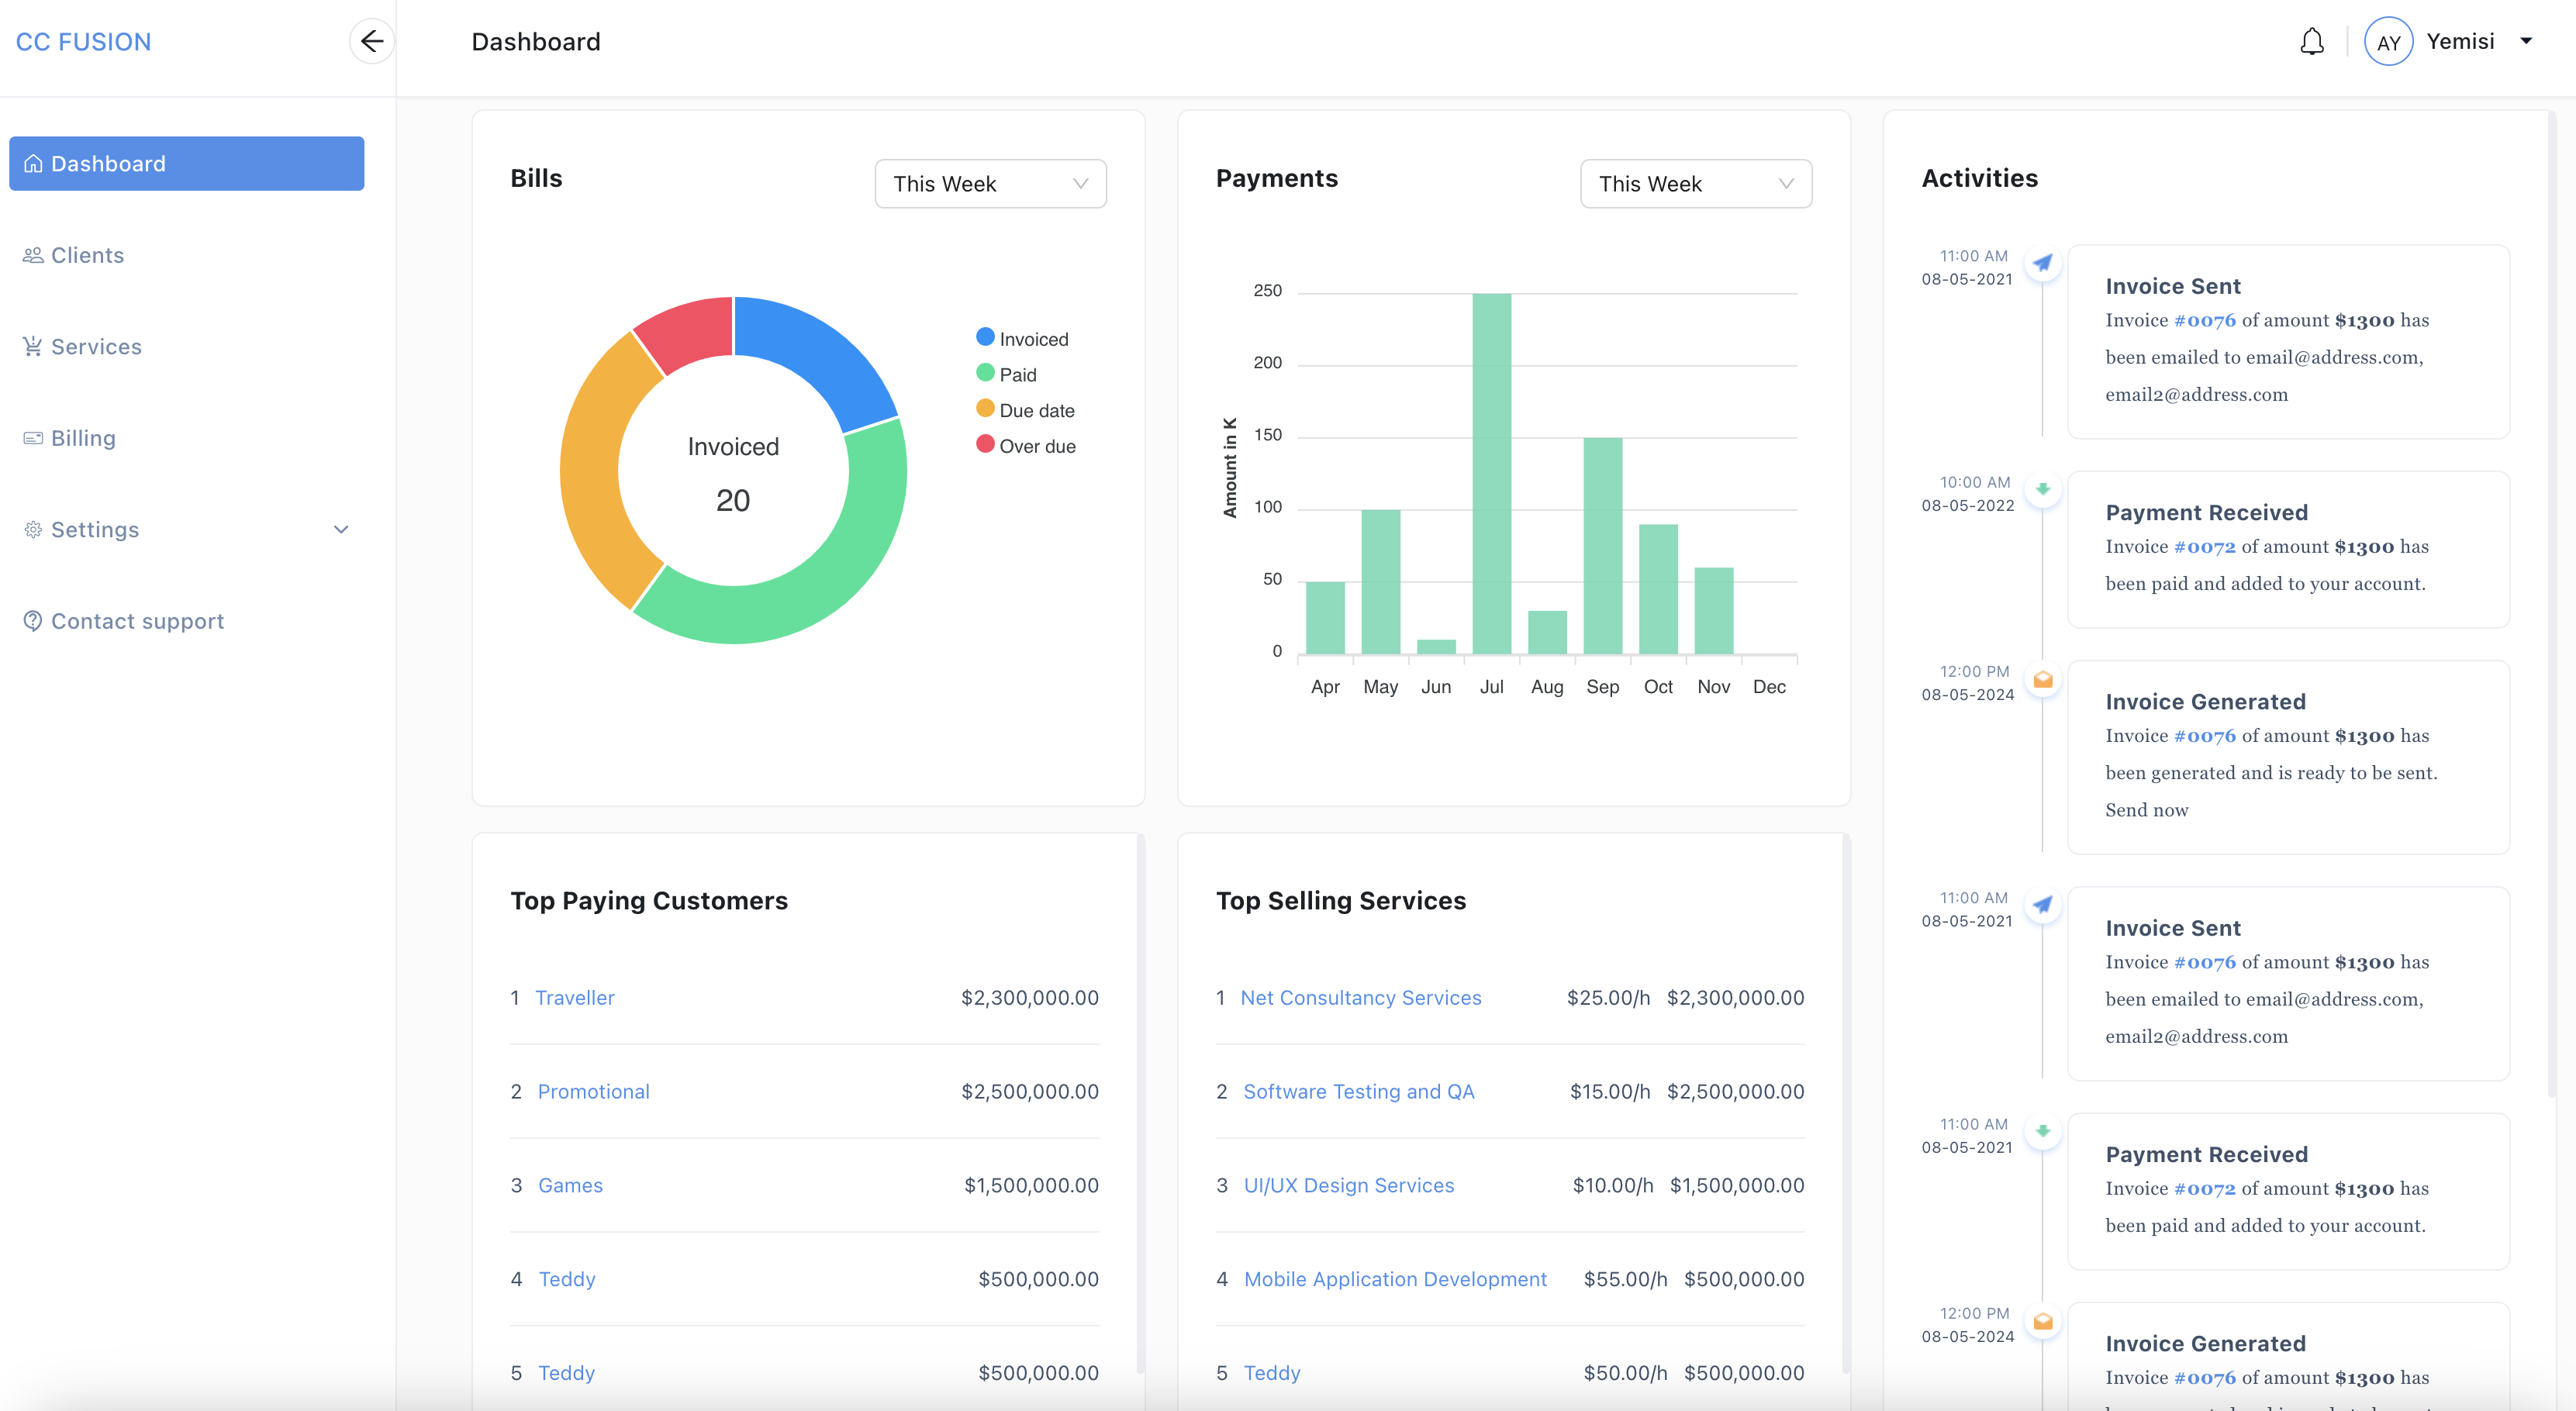Open Mobile Application Development link
Viewport: 2576px width, 1411px height.
coord(1395,1279)
